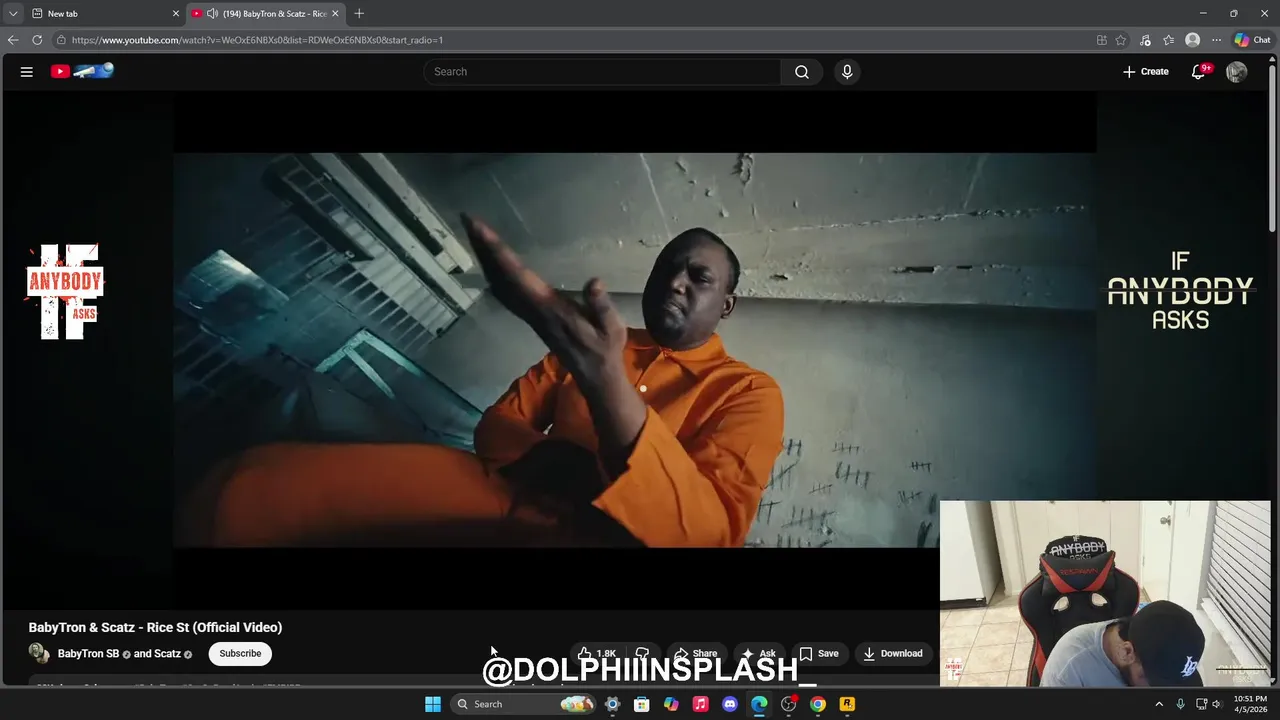Screen dimensions: 1280x720
Task: Open the app available icon in address bar
Action: point(1102,40)
